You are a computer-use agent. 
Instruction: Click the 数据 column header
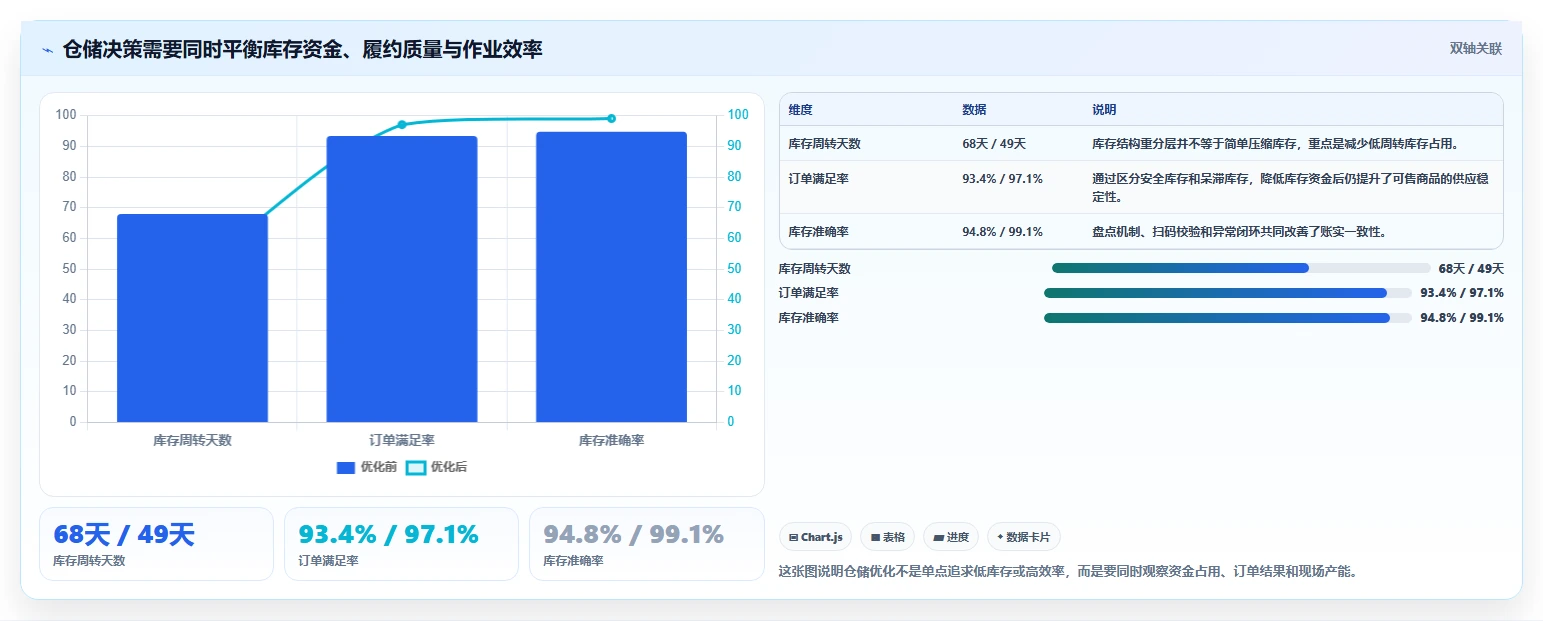[974, 110]
